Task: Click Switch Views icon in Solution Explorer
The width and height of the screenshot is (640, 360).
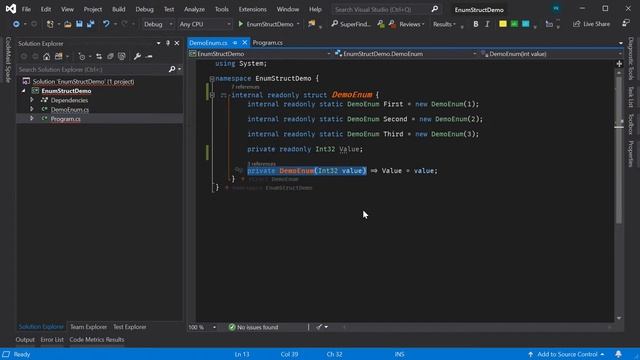Action: pos(59,56)
